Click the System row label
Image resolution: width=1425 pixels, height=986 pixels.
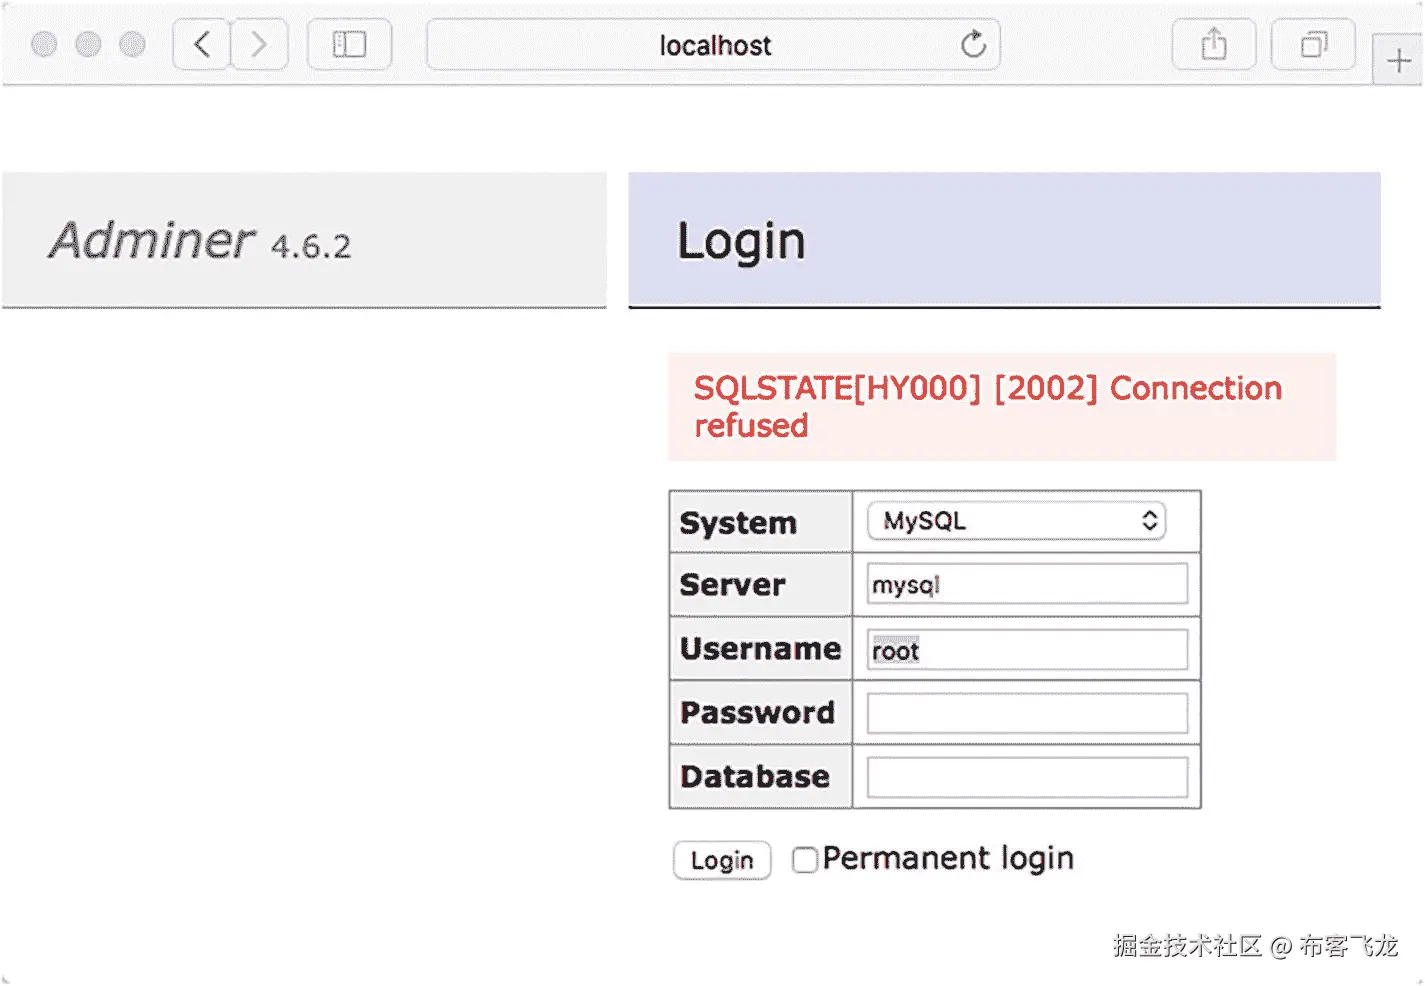(x=738, y=523)
